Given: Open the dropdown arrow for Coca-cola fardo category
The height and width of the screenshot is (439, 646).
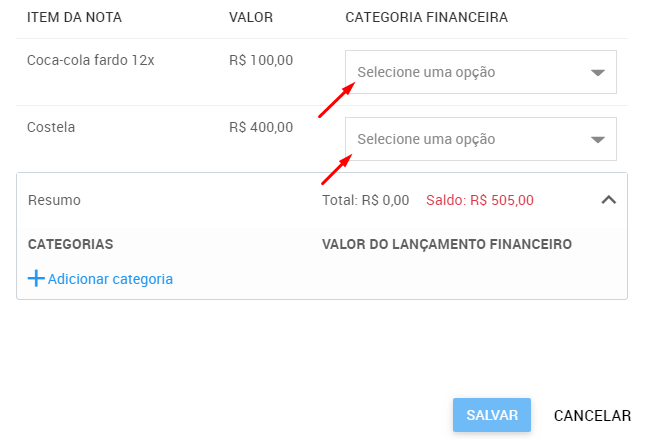Looking at the screenshot, I should coord(598,73).
